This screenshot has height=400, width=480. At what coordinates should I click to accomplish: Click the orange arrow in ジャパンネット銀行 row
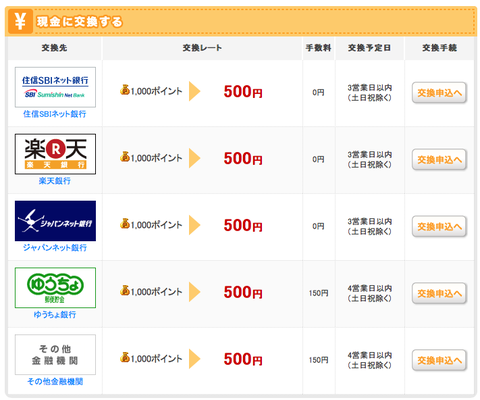[195, 225]
